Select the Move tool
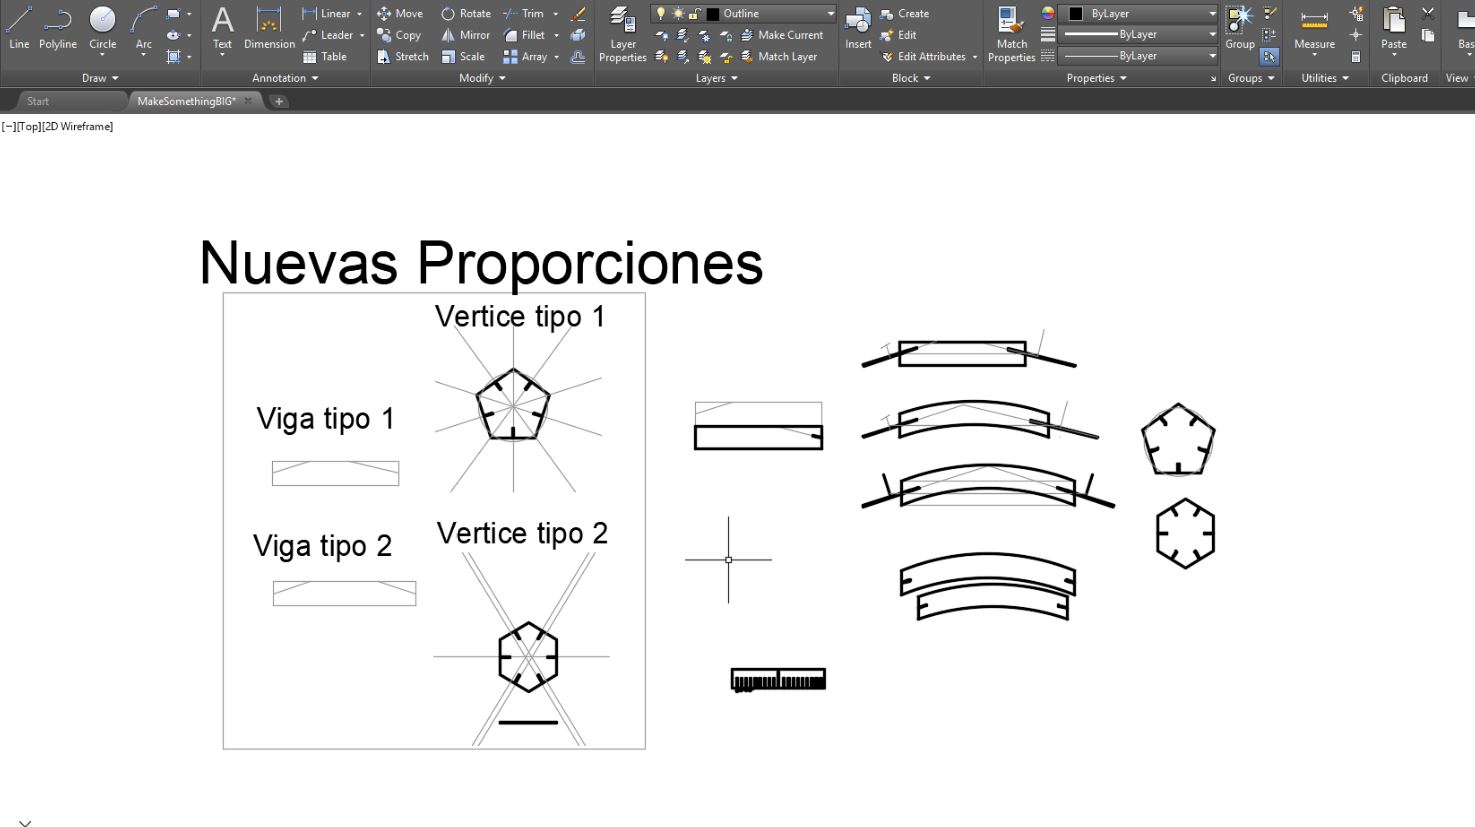 tap(400, 14)
